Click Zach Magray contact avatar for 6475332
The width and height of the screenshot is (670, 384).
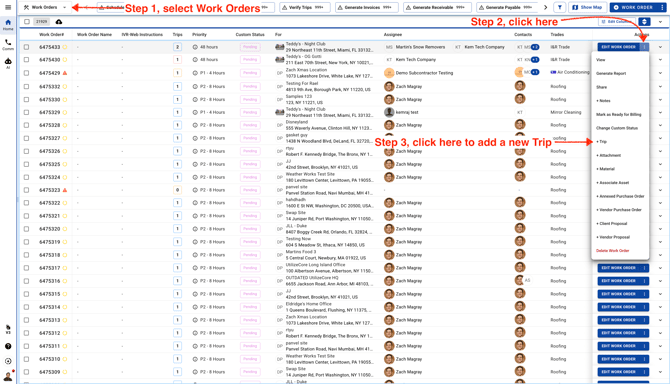pos(520,86)
